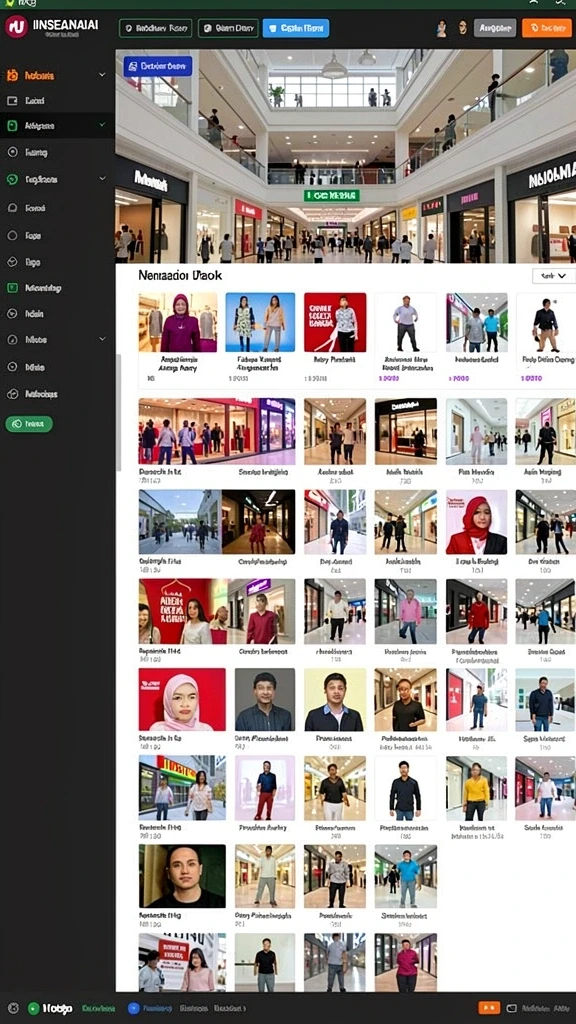Open the bottom-row thumbnail of the man in a magenta shirt
The height and width of the screenshot is (1024, 576).
tap(406, 963)
